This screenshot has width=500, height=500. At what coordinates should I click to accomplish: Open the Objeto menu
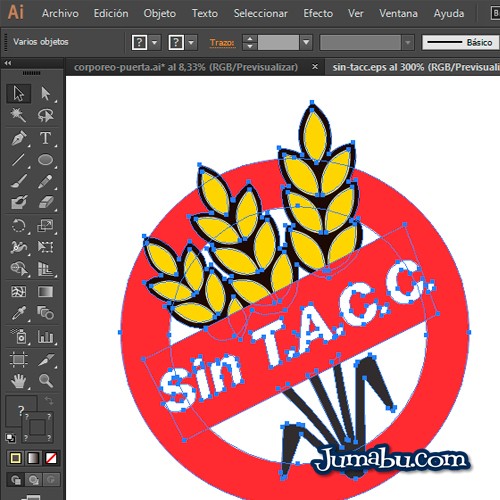(x=160, y=13)
